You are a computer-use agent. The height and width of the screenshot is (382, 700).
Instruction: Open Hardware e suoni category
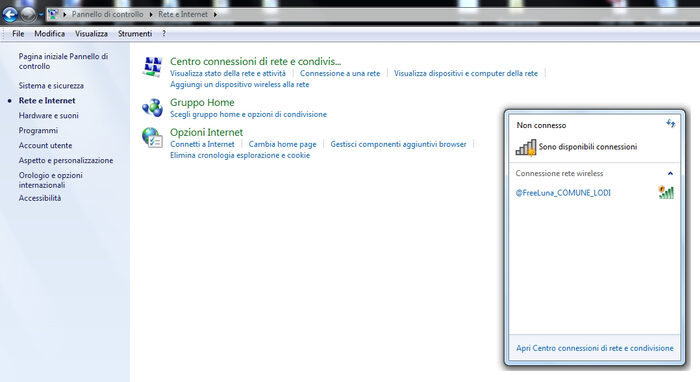(48, 115)
